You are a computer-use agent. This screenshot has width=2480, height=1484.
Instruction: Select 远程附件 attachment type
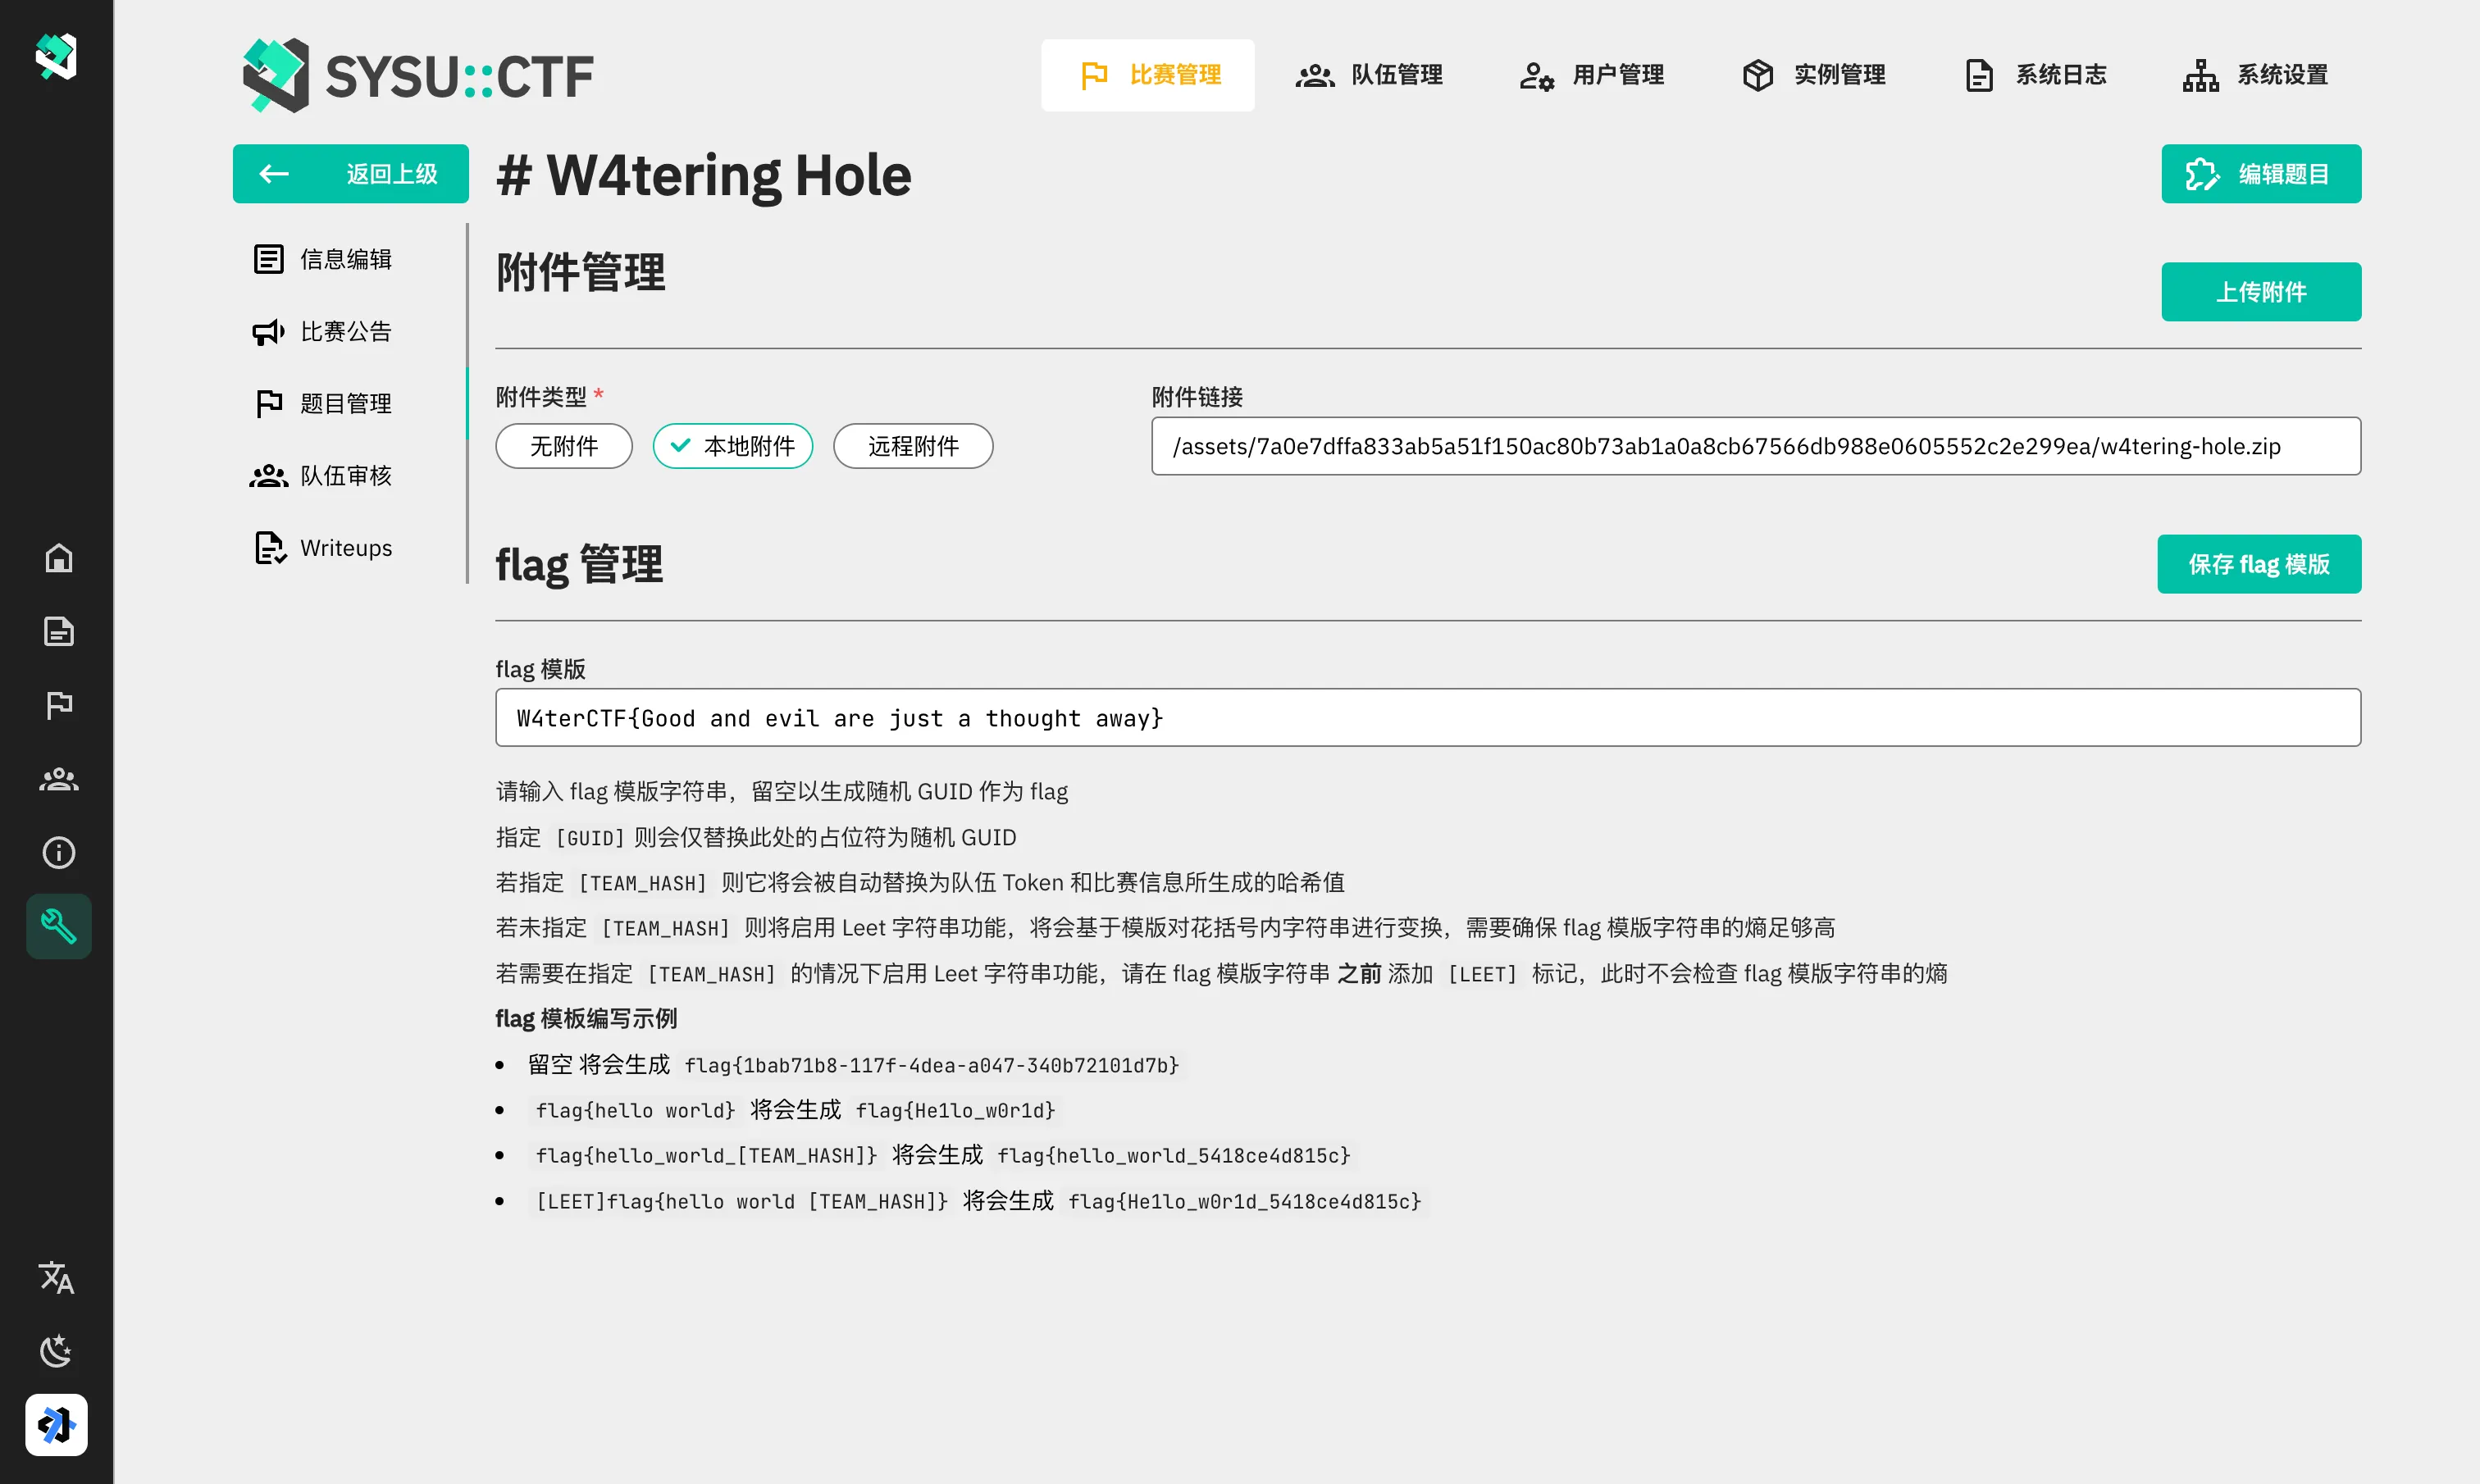tap(912, 446)
